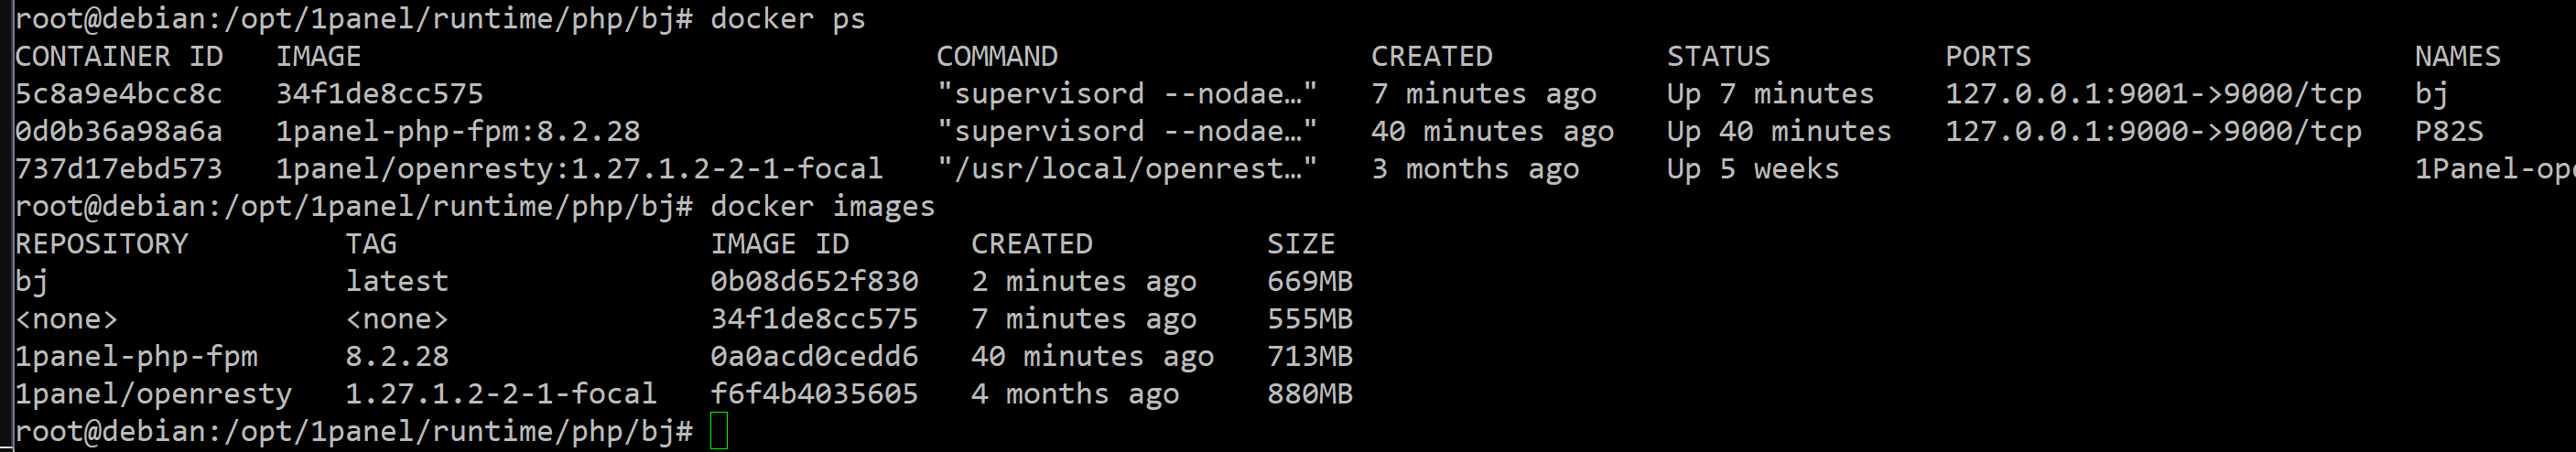The height and width of the screenshot is (452, 2576).
Task: Click the PORTS column header
Action: 1987,56
